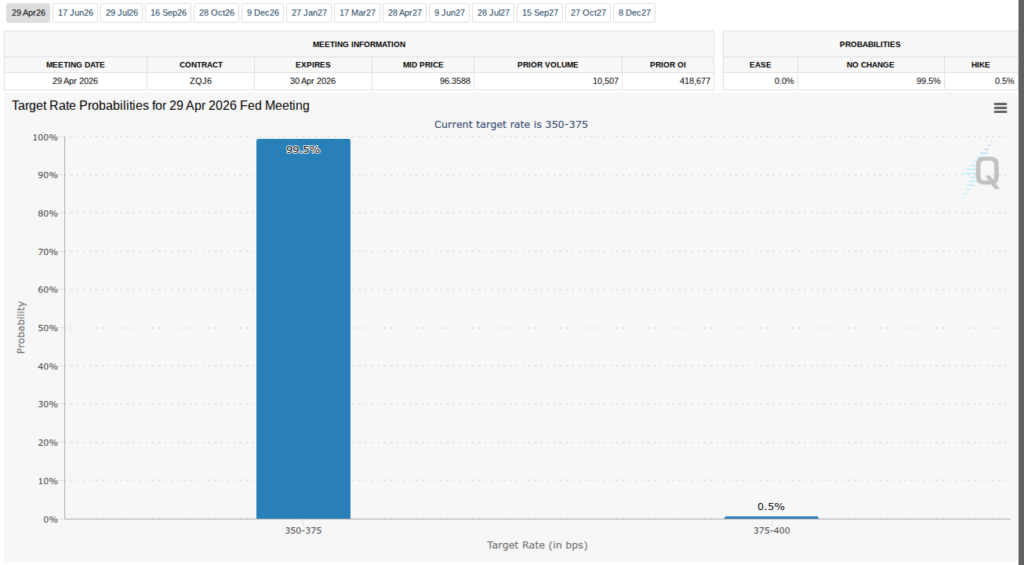This screenshot has height=565, width=1024.
Task: View the 9 Dec26 meeting tab
Action: click(262, 13)
